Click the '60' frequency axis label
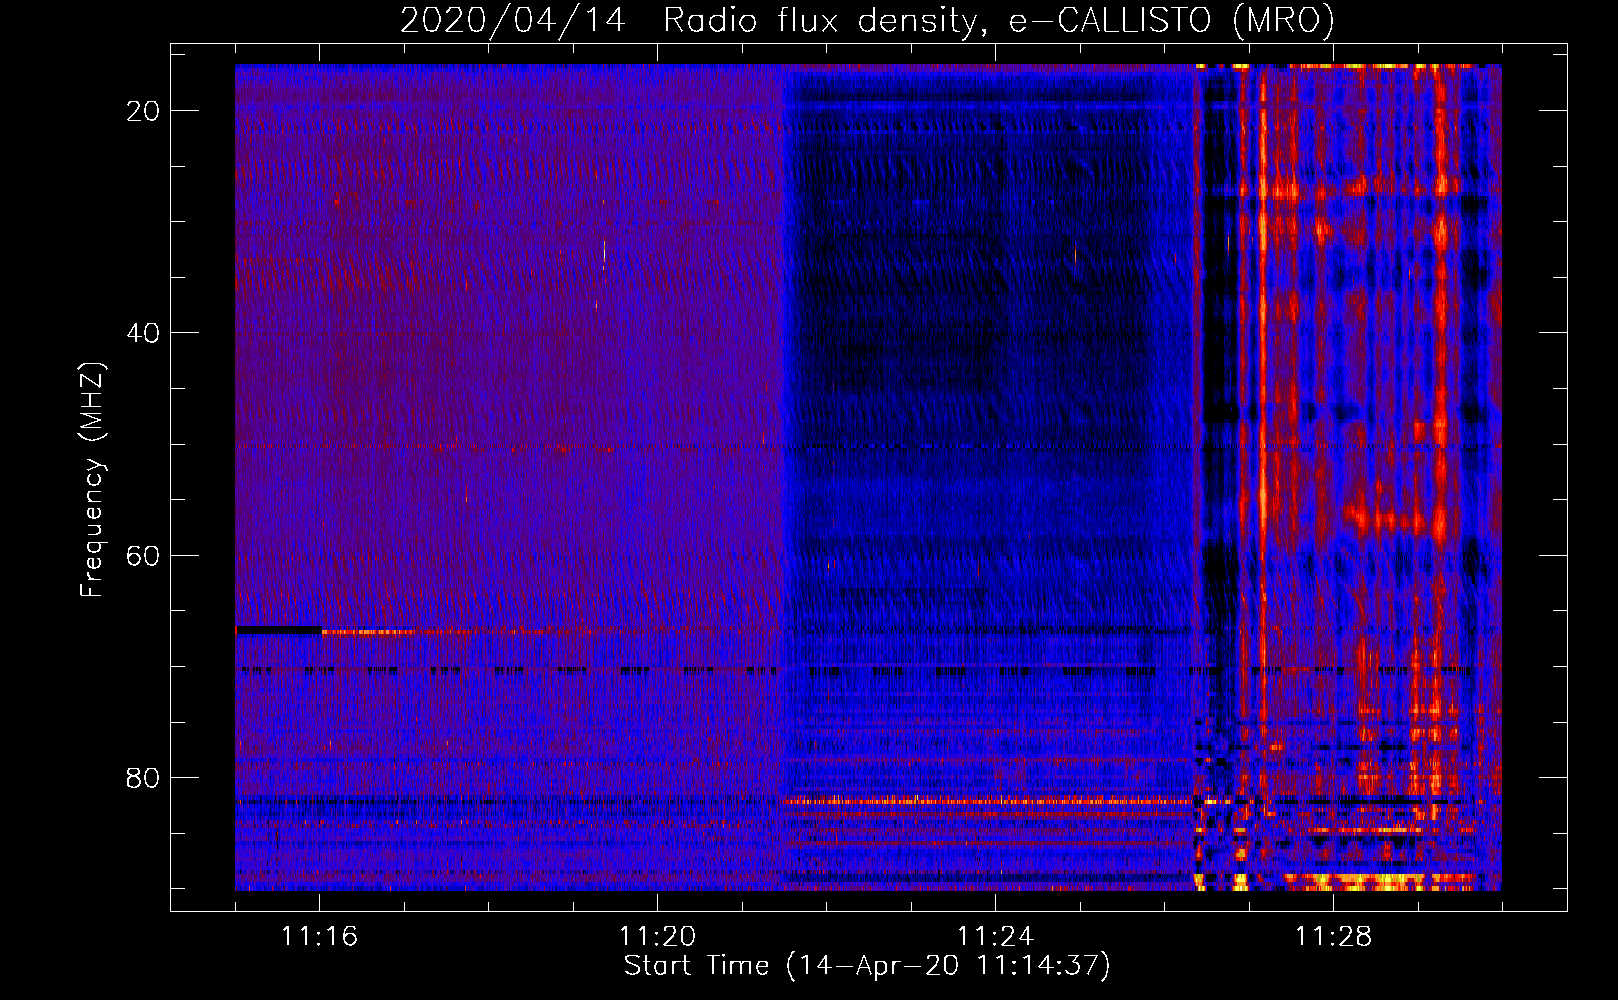The height and width of the screenshot is (1000, 1618). click(x=144, y=555)
